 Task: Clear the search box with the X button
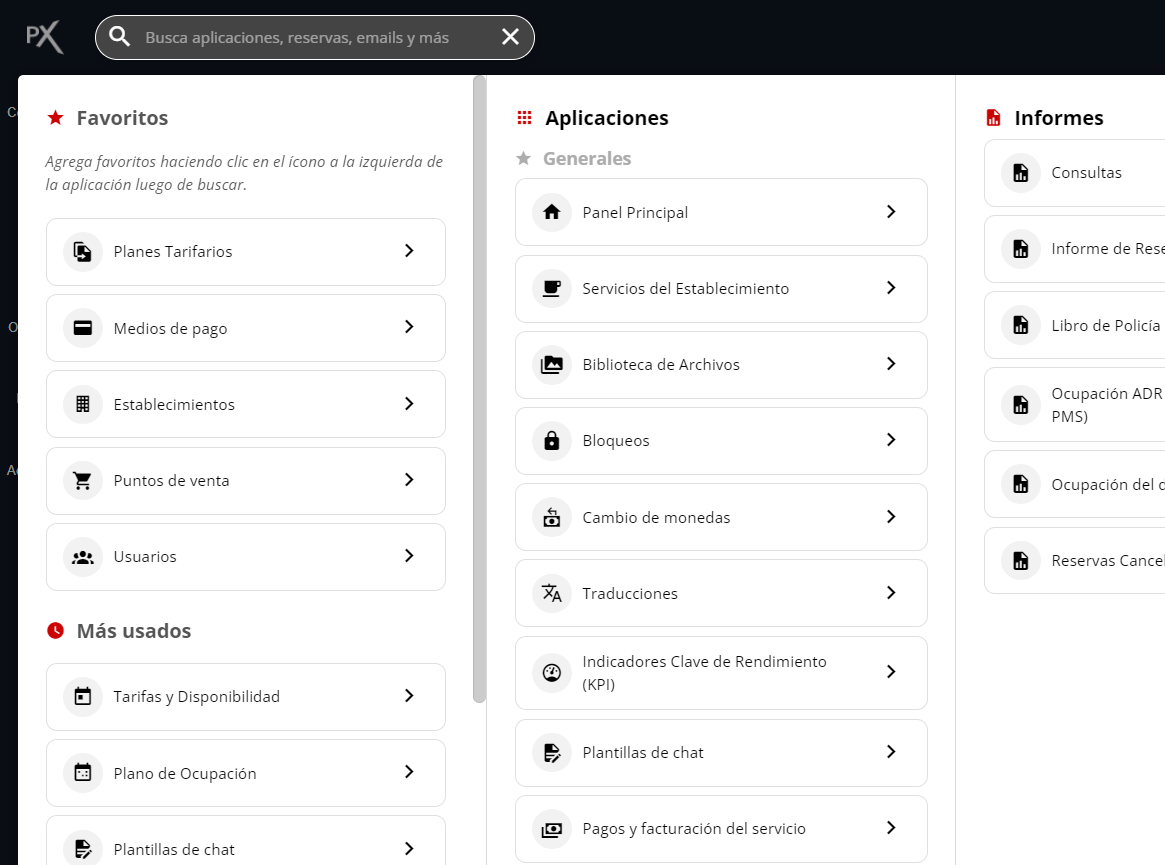pos(510,37)
